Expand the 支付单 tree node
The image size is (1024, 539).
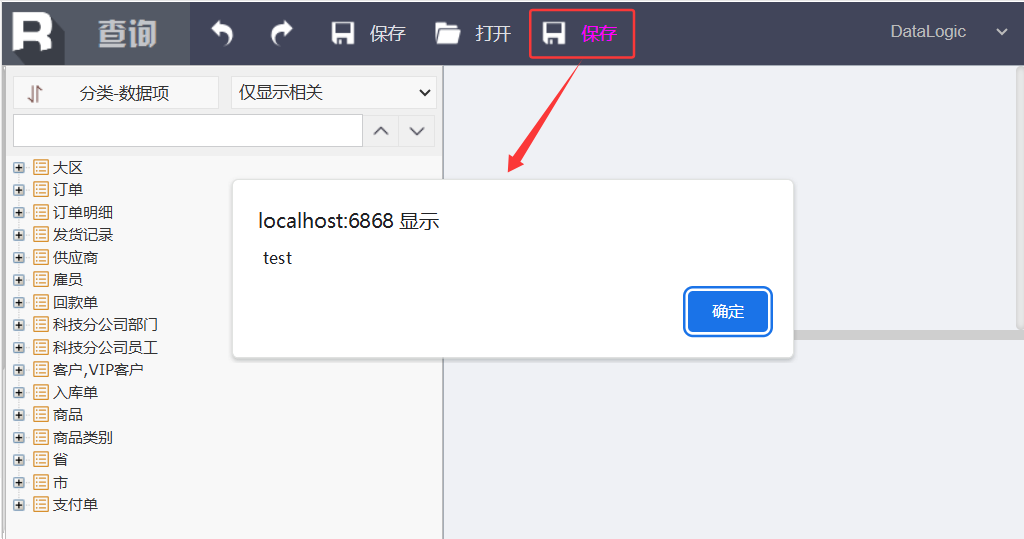pyautogui.click(x=19, y=504)
